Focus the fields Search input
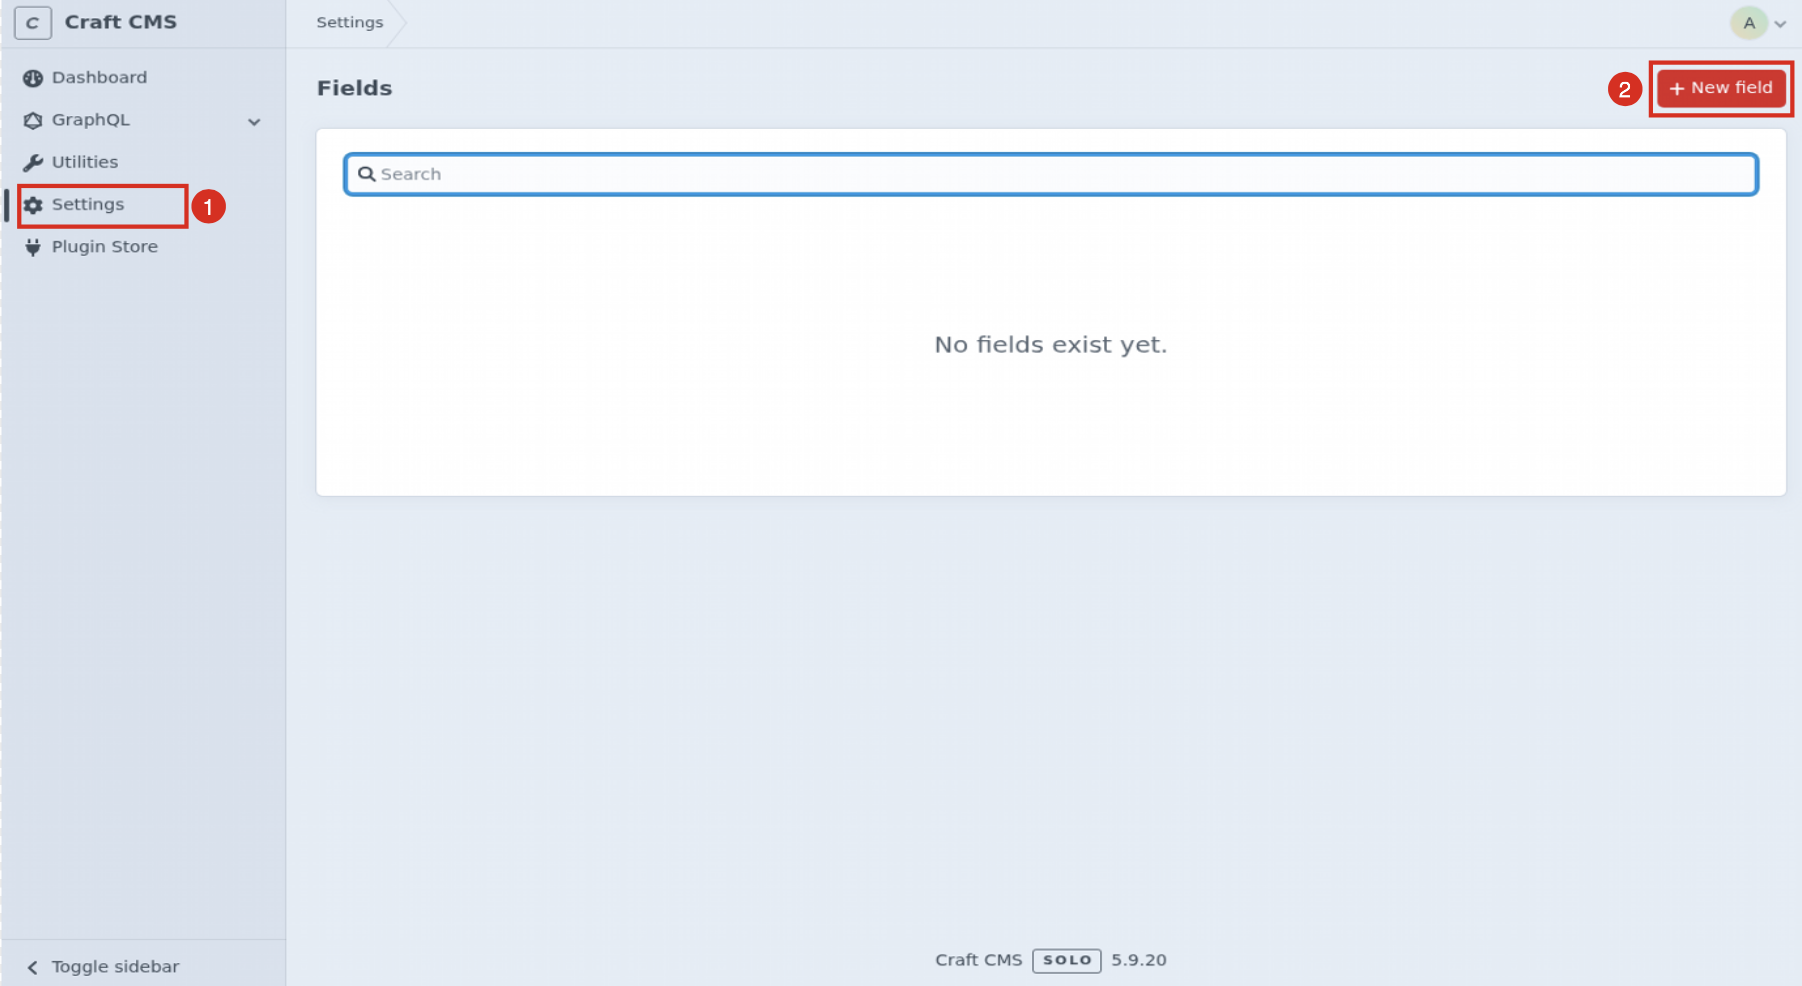 pos(1051,174)
